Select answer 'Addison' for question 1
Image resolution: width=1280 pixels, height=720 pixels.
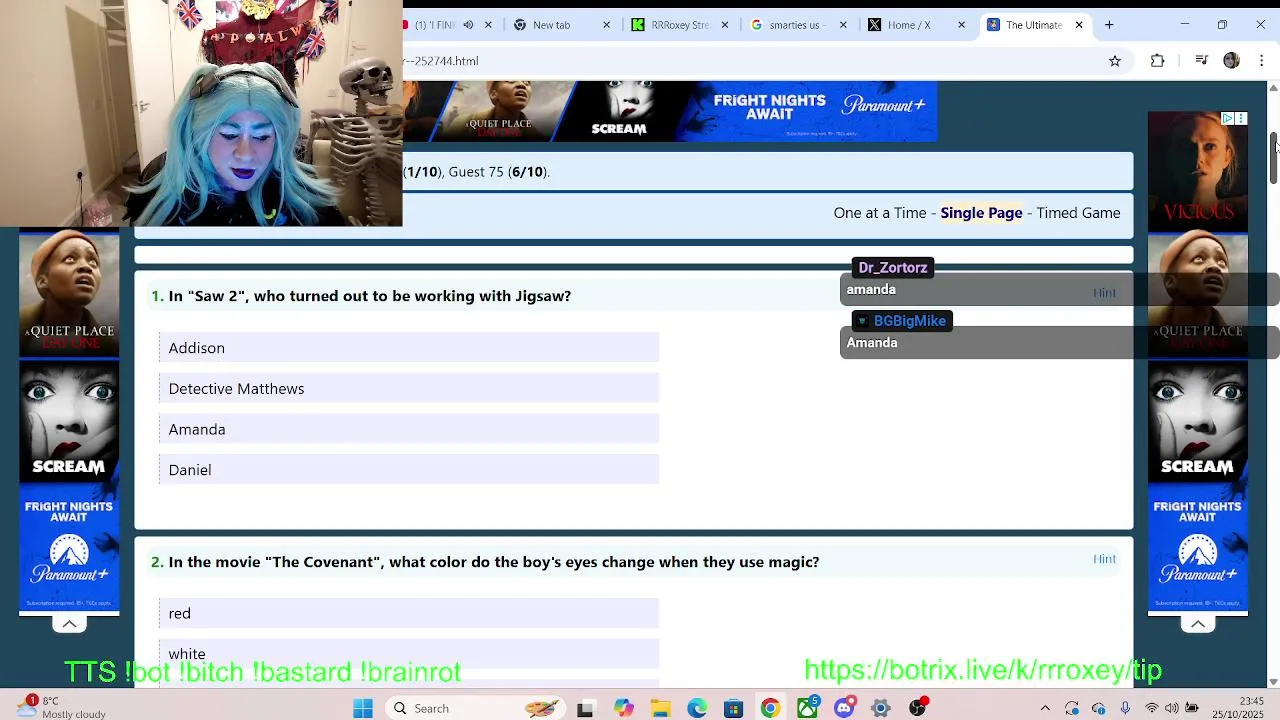point(409,348)
